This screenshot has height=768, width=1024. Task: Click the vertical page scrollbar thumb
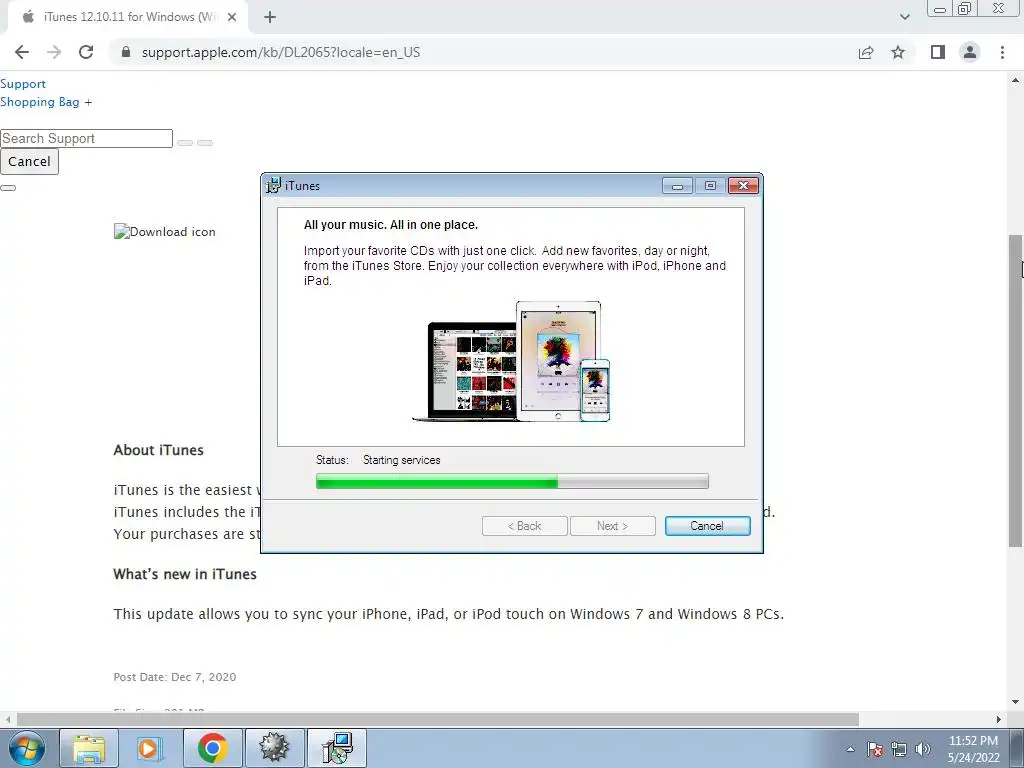click(x=1015, y=391)
